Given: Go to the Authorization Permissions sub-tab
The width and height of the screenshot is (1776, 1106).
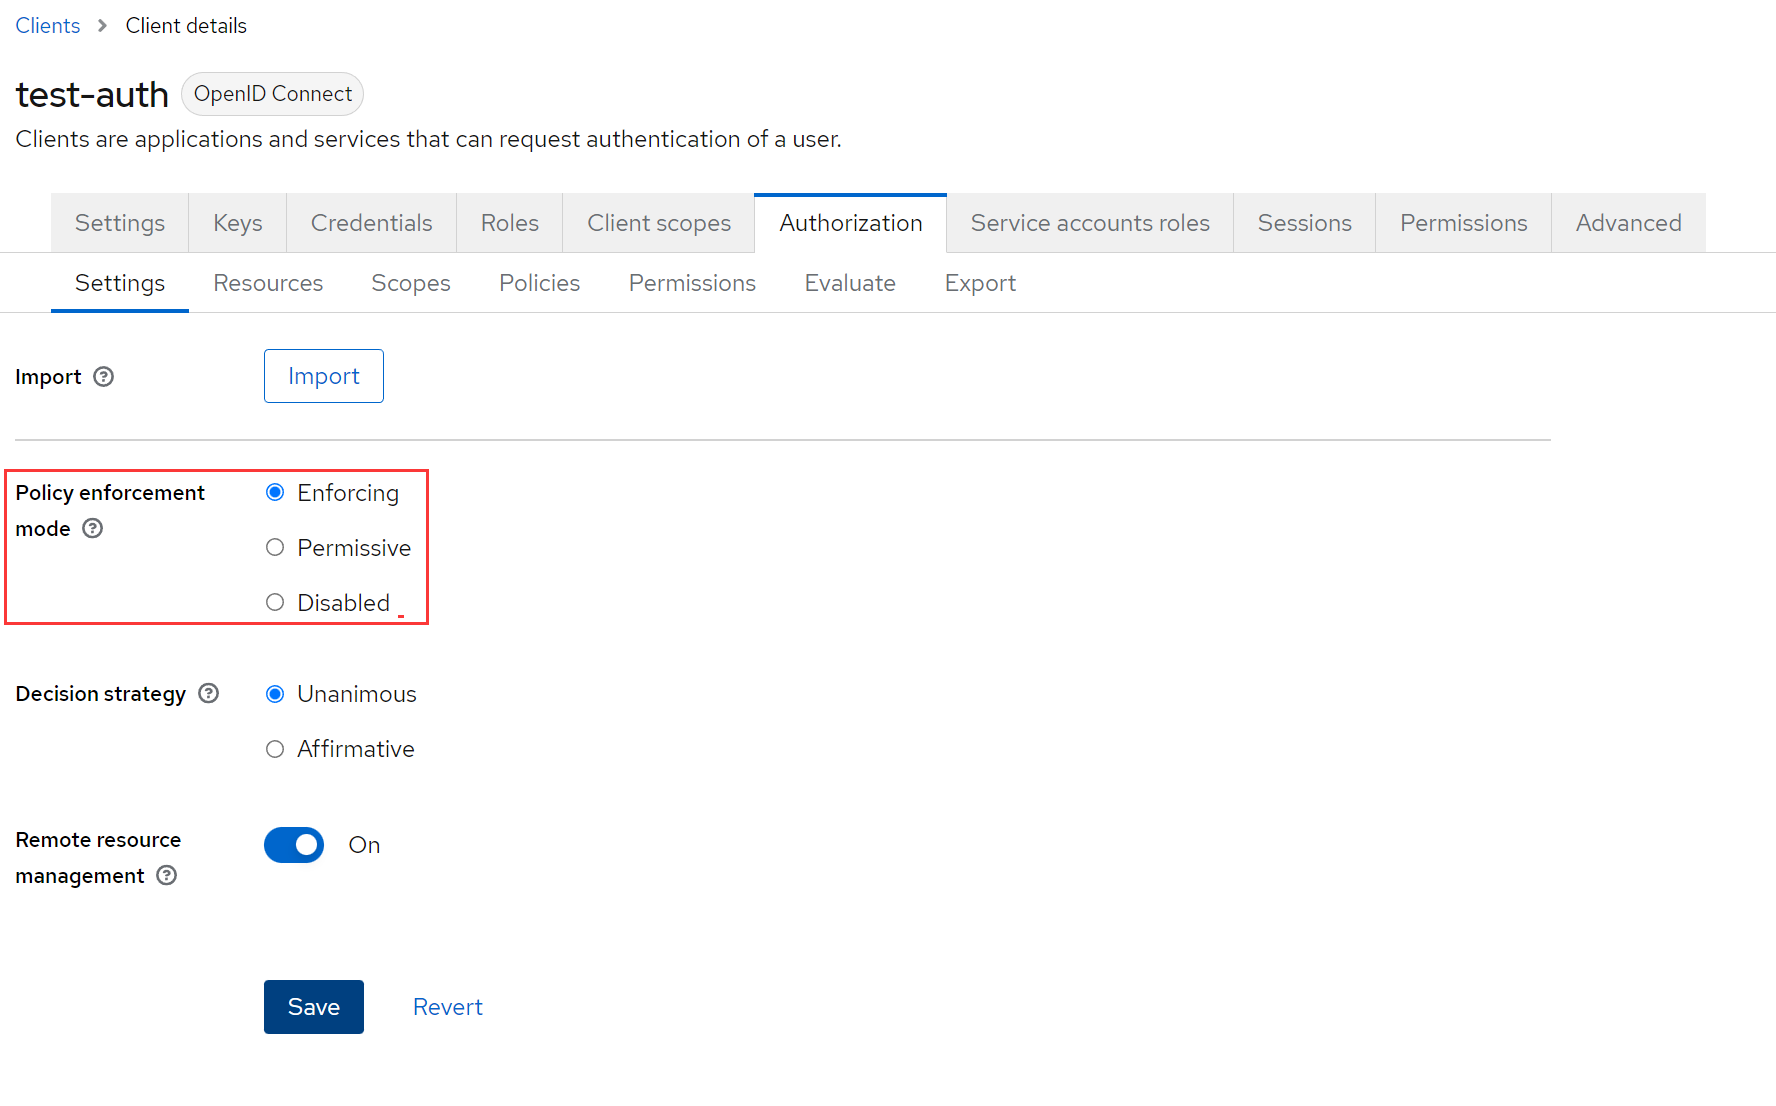Looking at the screenshot, I should click(x=692, y=283).
